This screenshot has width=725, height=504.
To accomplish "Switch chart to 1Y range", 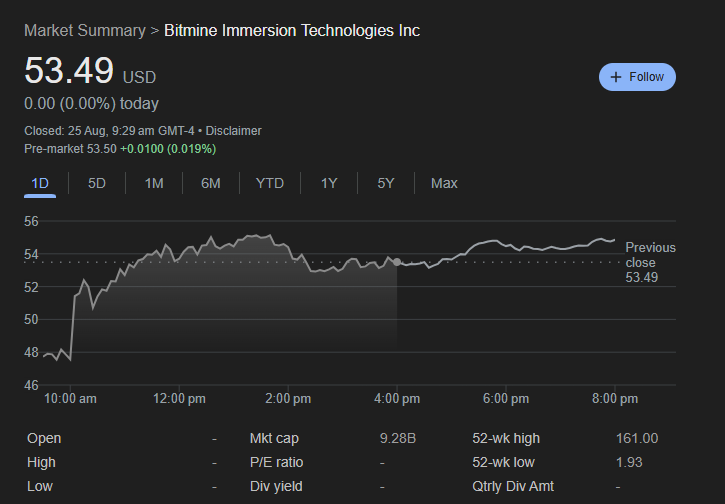I will [329, 183].
